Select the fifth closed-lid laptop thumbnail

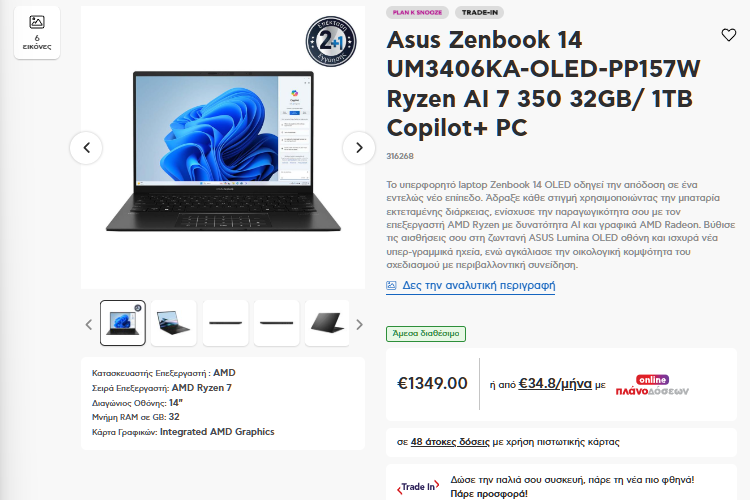click(327, 323)
